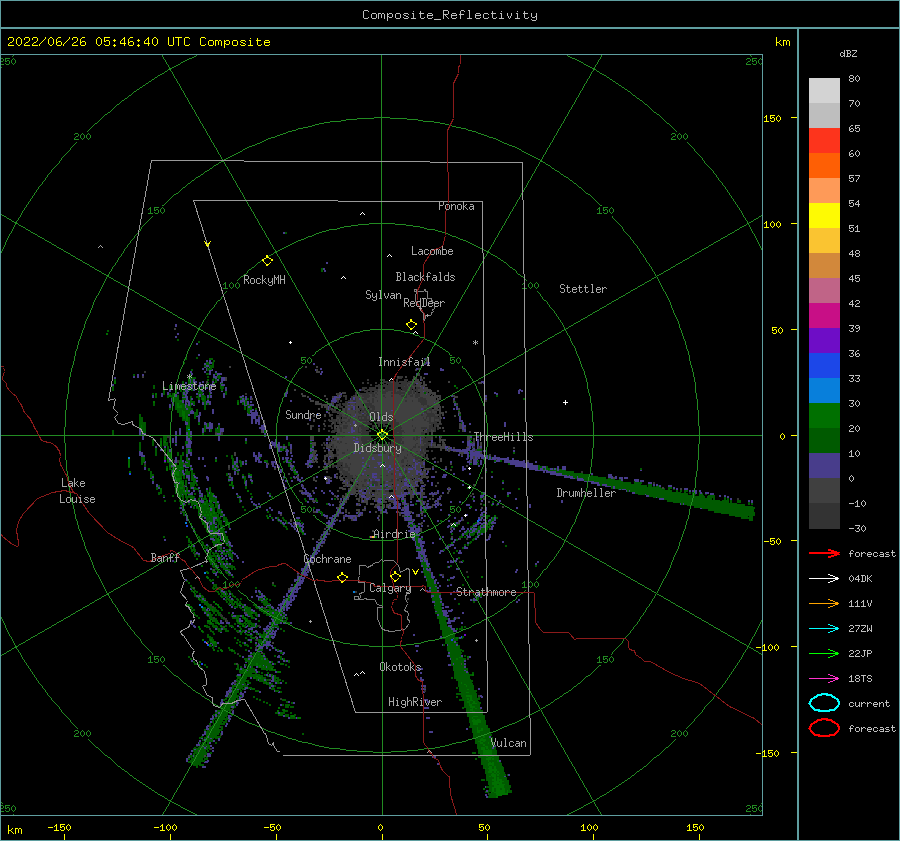Click the Vulcan town label
The height and width of the screenshot is (841, 900).
(509, 743)
